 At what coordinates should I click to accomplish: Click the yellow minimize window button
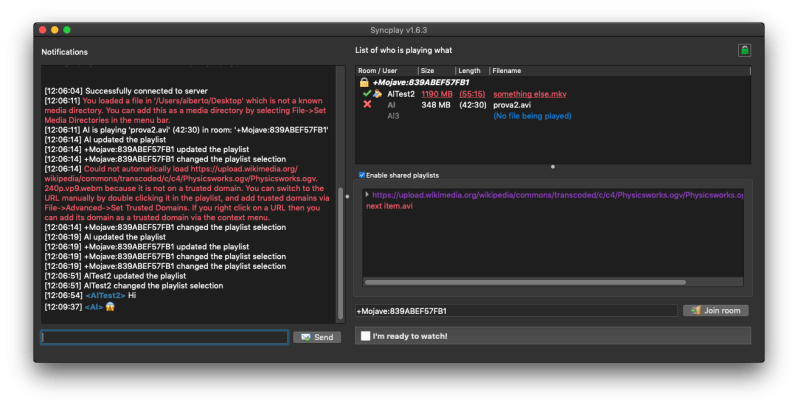click(x=54, y=30)
